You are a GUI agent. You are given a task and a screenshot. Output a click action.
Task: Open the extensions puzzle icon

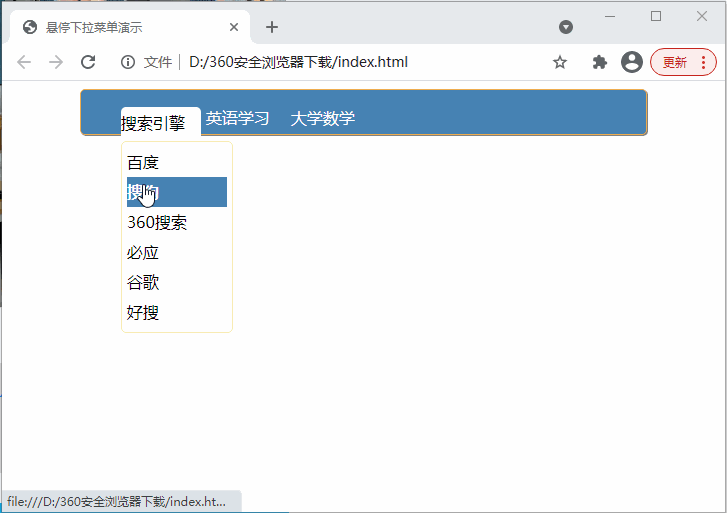coord(599,62)
